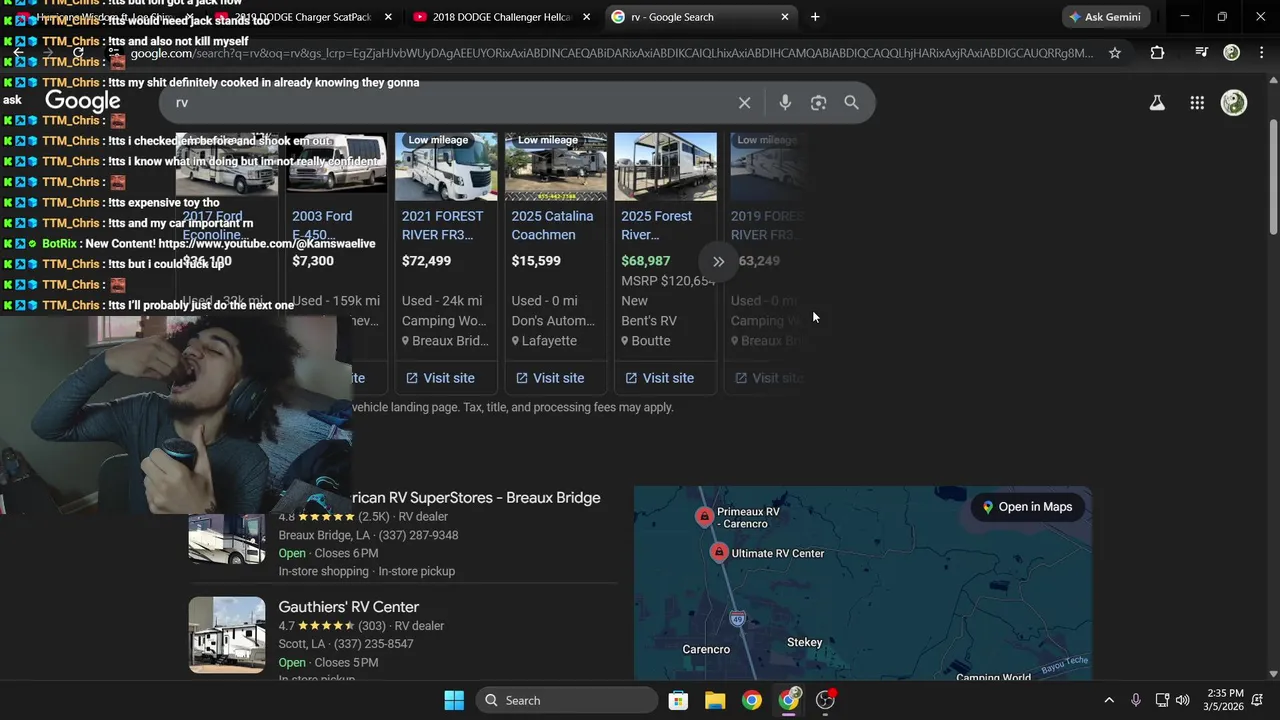This screenshot has width=1280, height=720.
Task: Select the Ultimate RV Center map pin
Action: (x=719, y=552)
